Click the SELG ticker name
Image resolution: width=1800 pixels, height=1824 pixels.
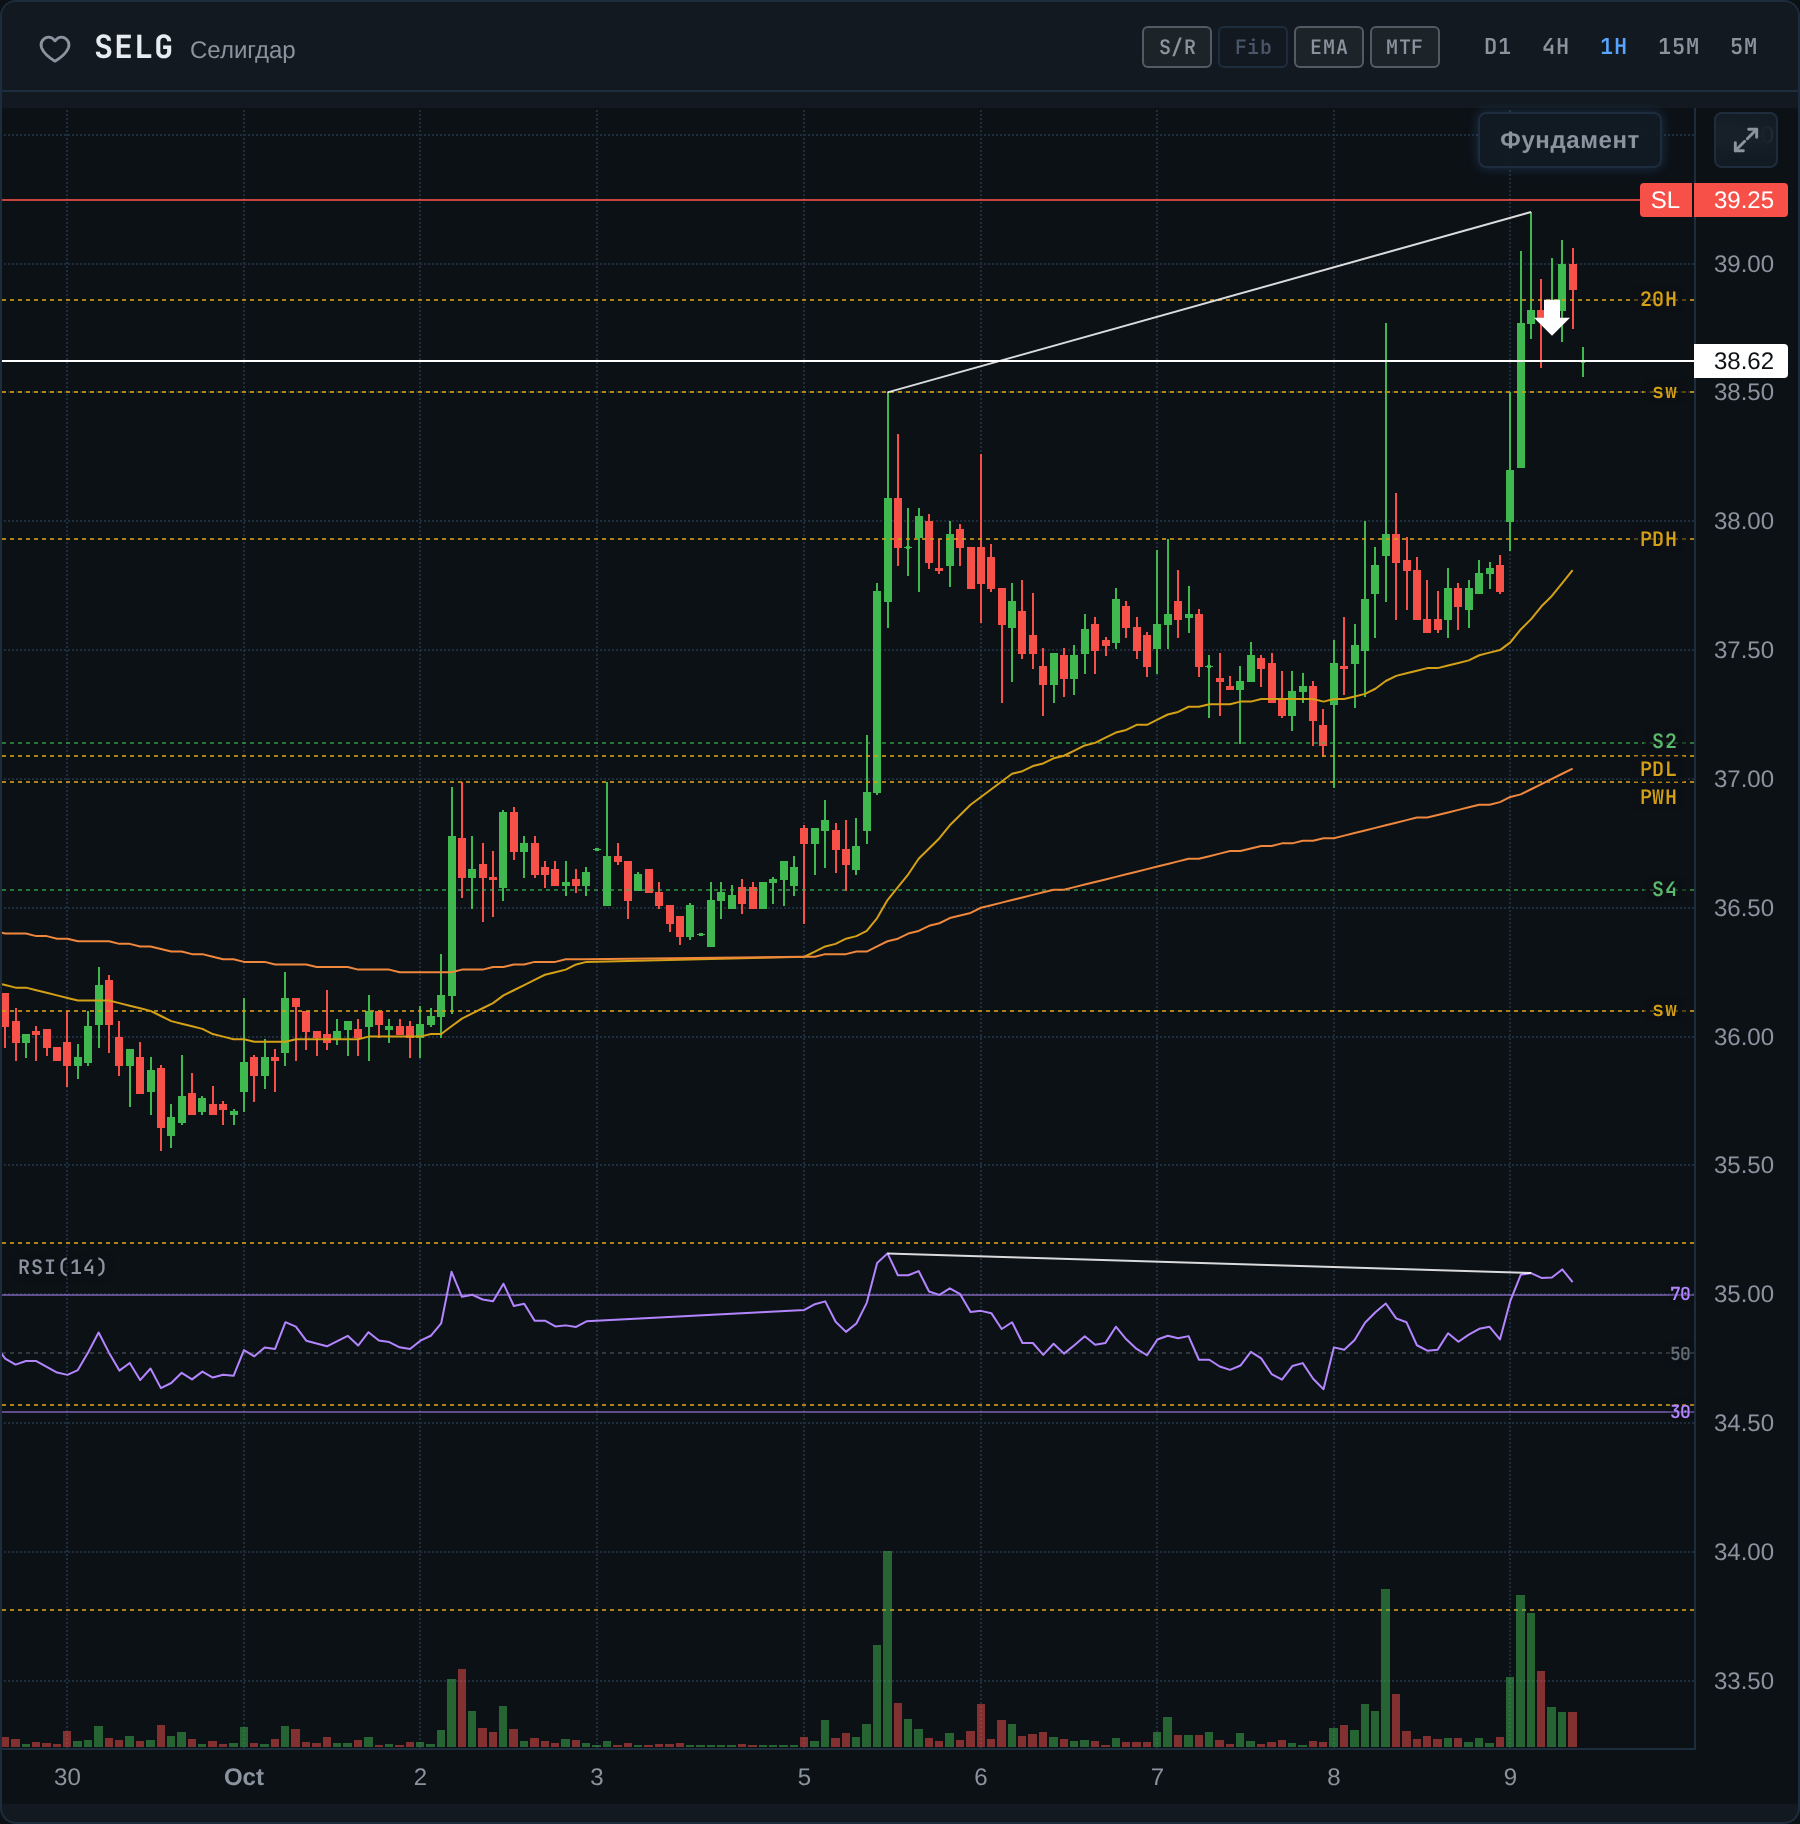(134, 48)
